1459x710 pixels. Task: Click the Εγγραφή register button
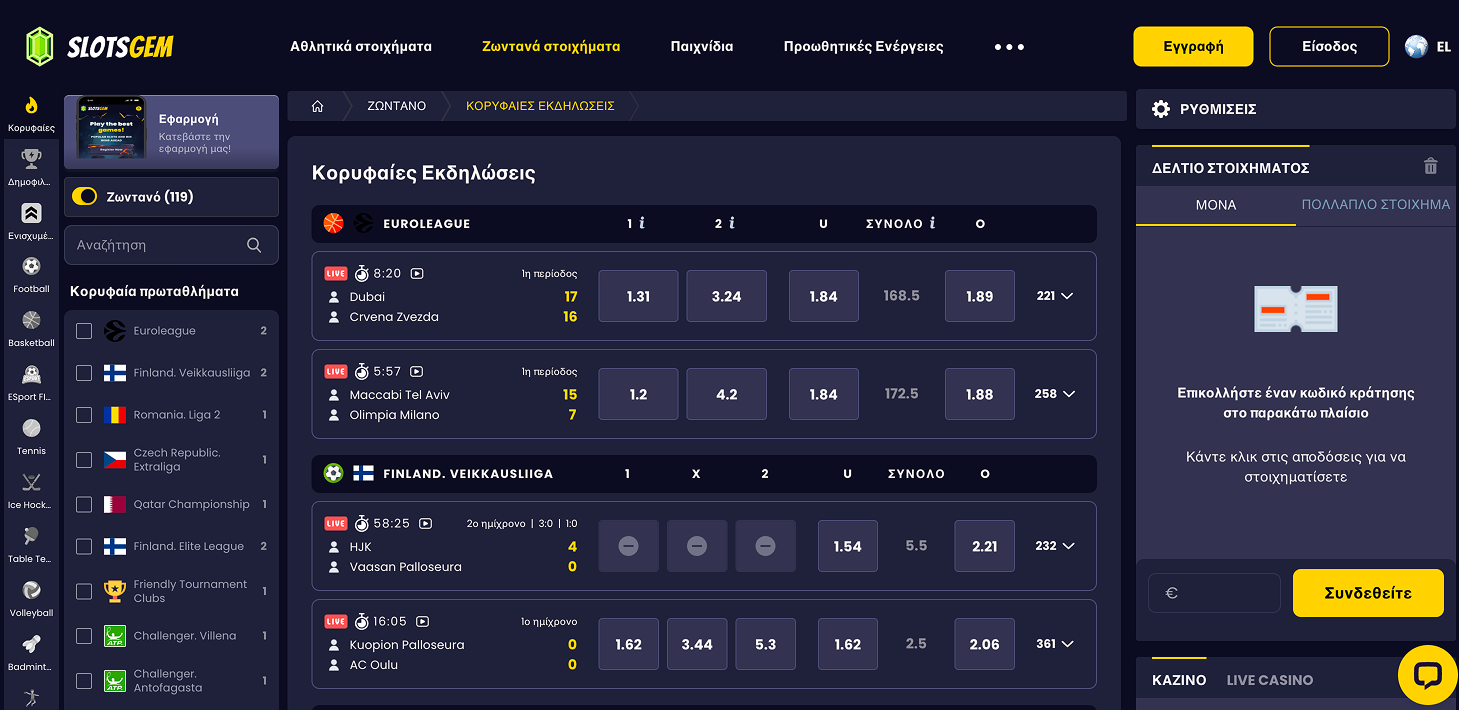point(1193,47)
